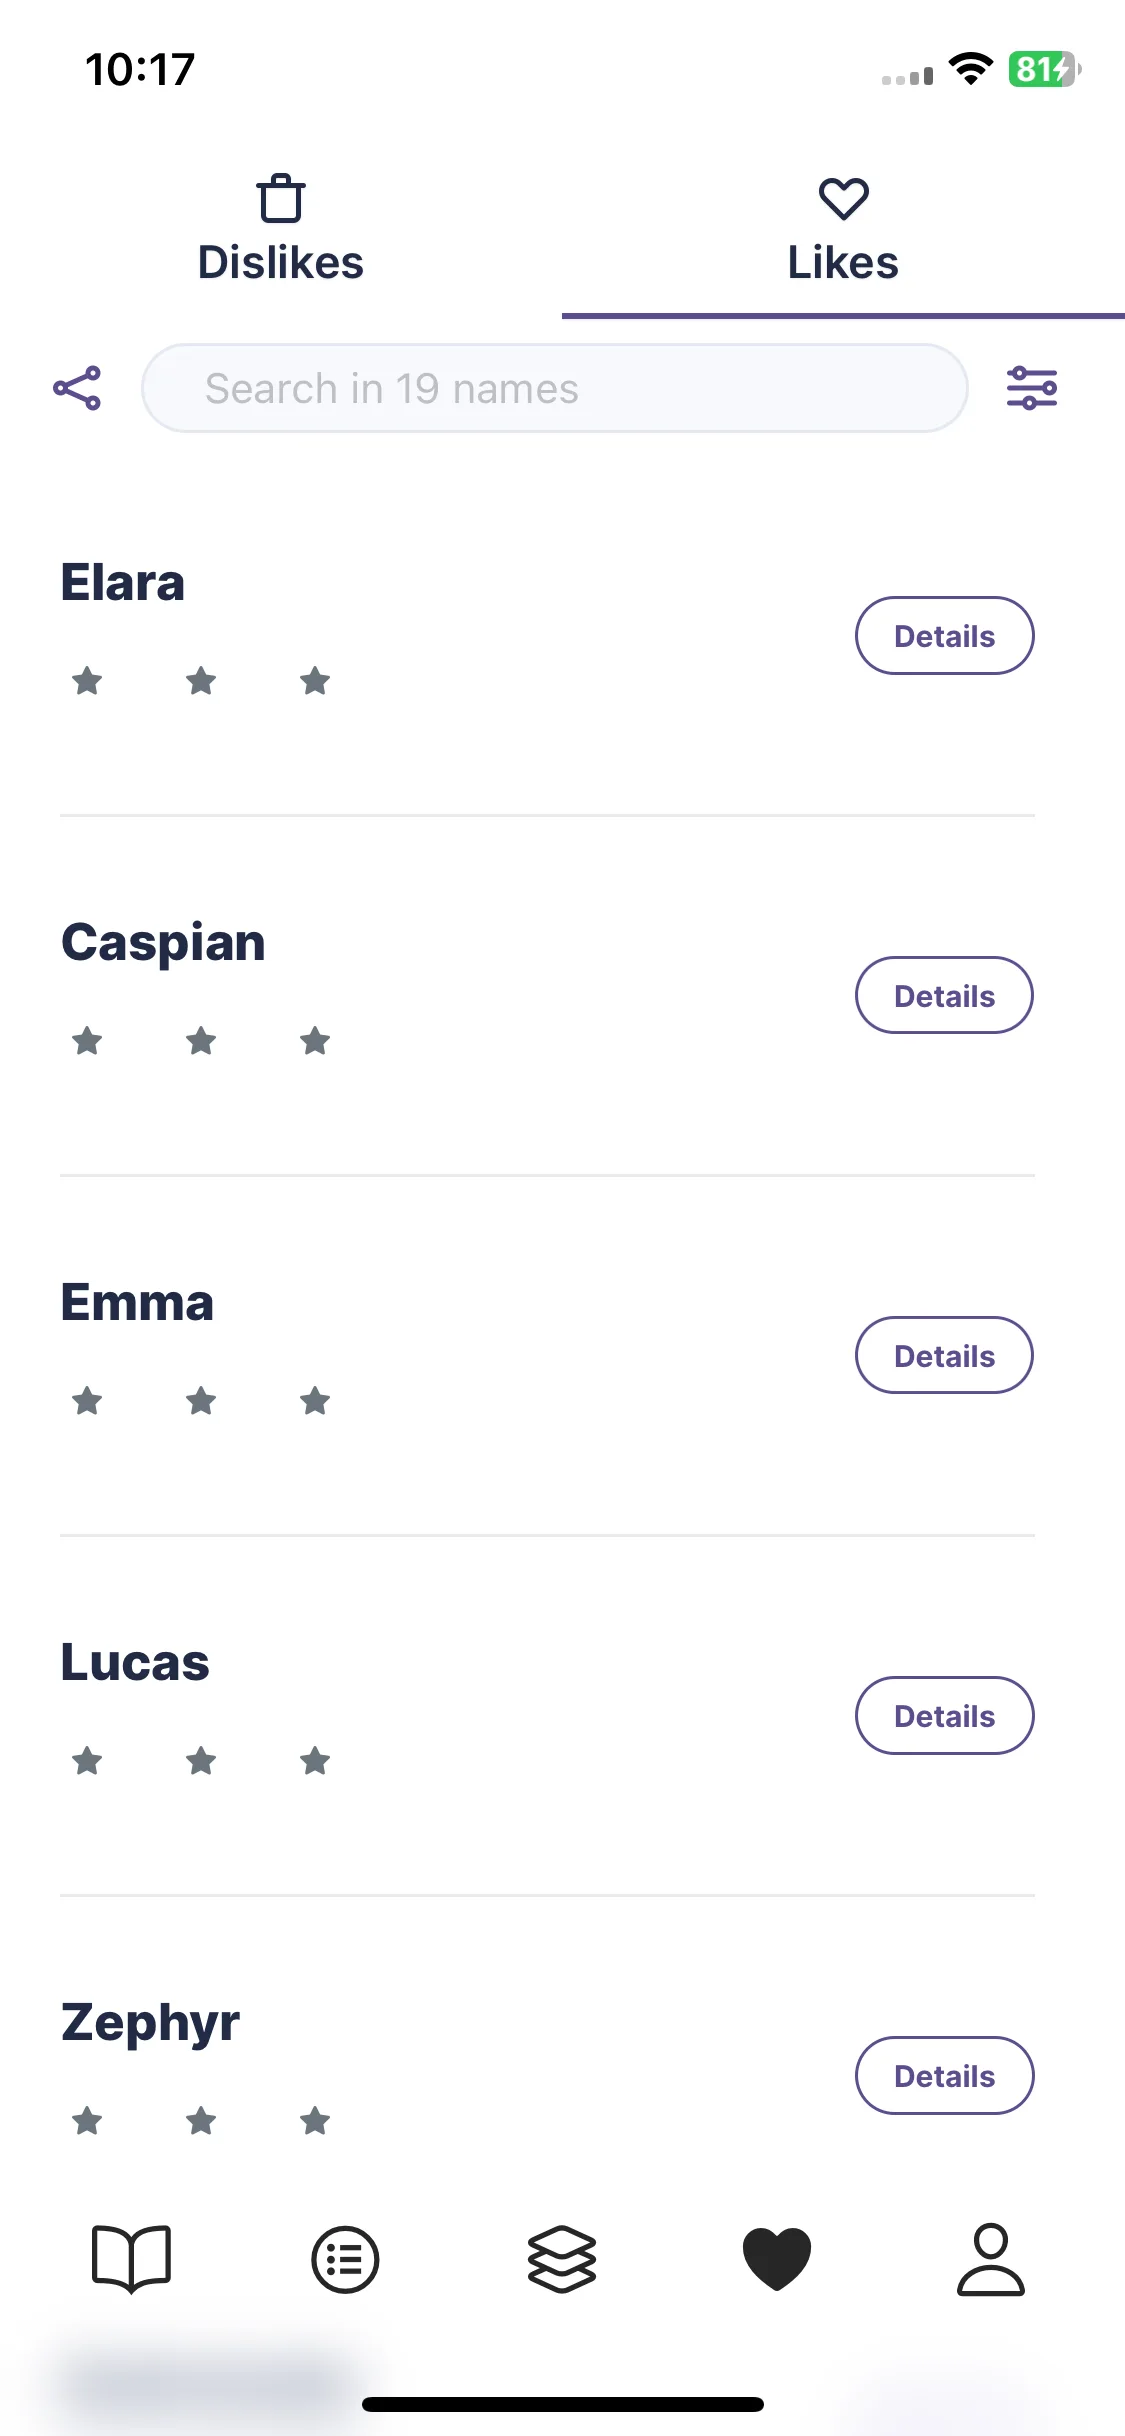1125x2436 pixels.
Task: Open Details for Zephyr
Action: point(944,2076)
